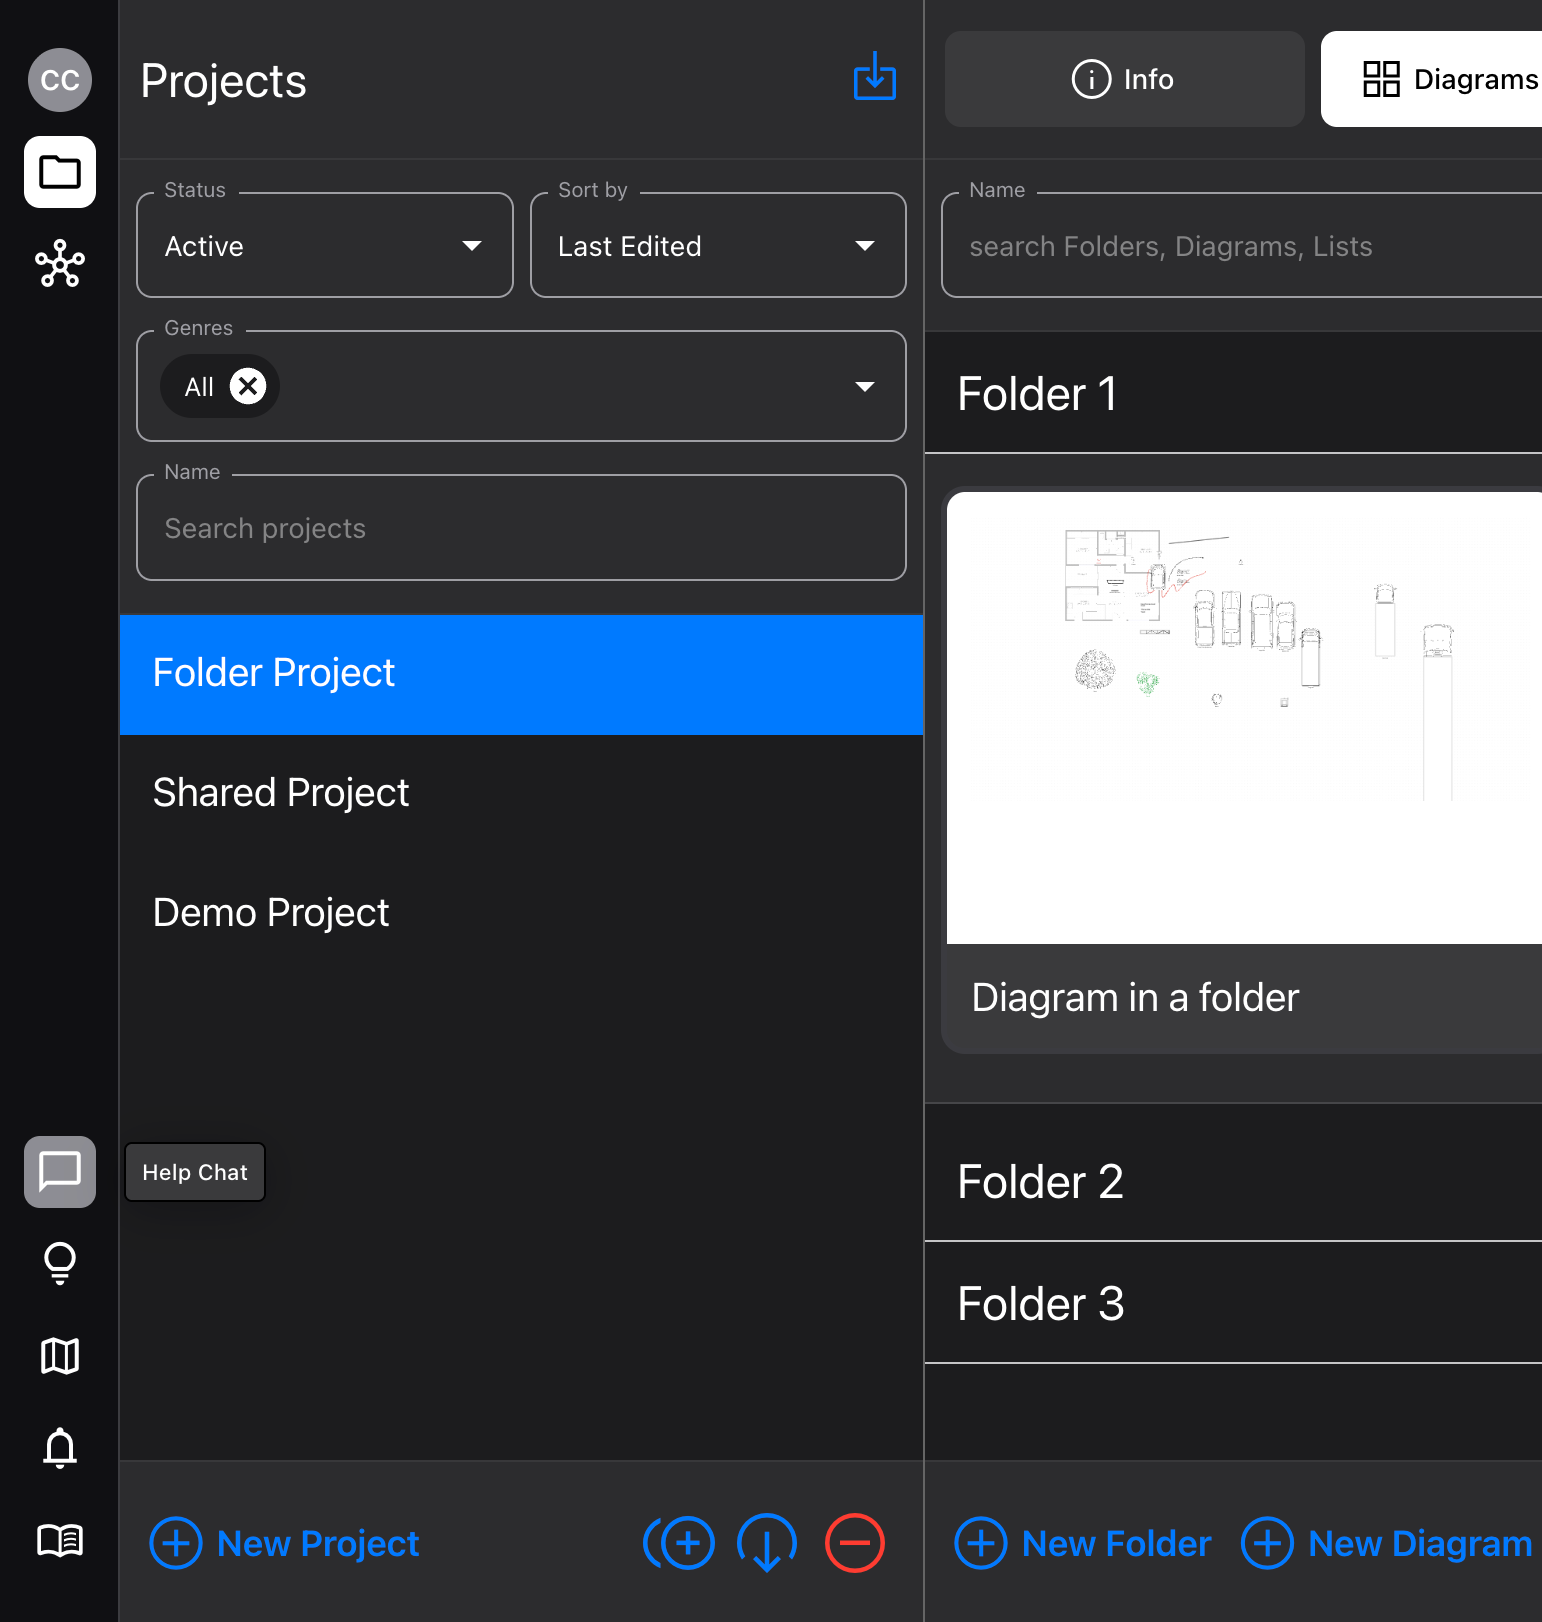The width and height of the screenshot is (1542, 1622).
Task: Open the map icon in sidebar
Action: coord(60,1356)
